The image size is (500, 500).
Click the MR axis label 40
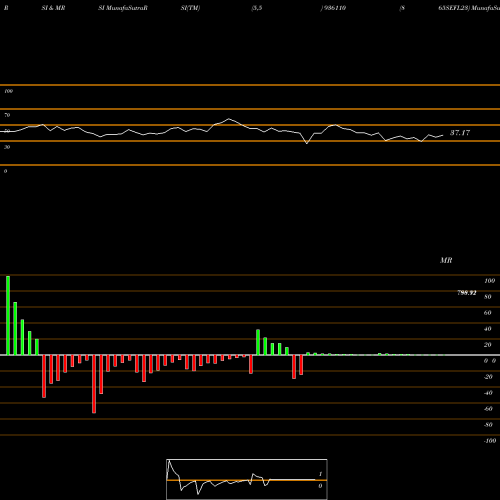click(x=487, y=329)
